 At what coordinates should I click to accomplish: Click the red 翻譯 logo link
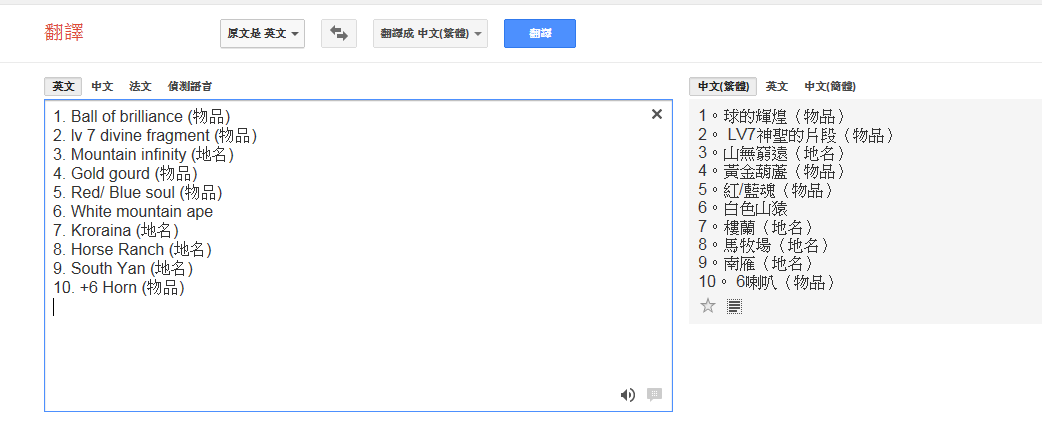coord(64,32)
